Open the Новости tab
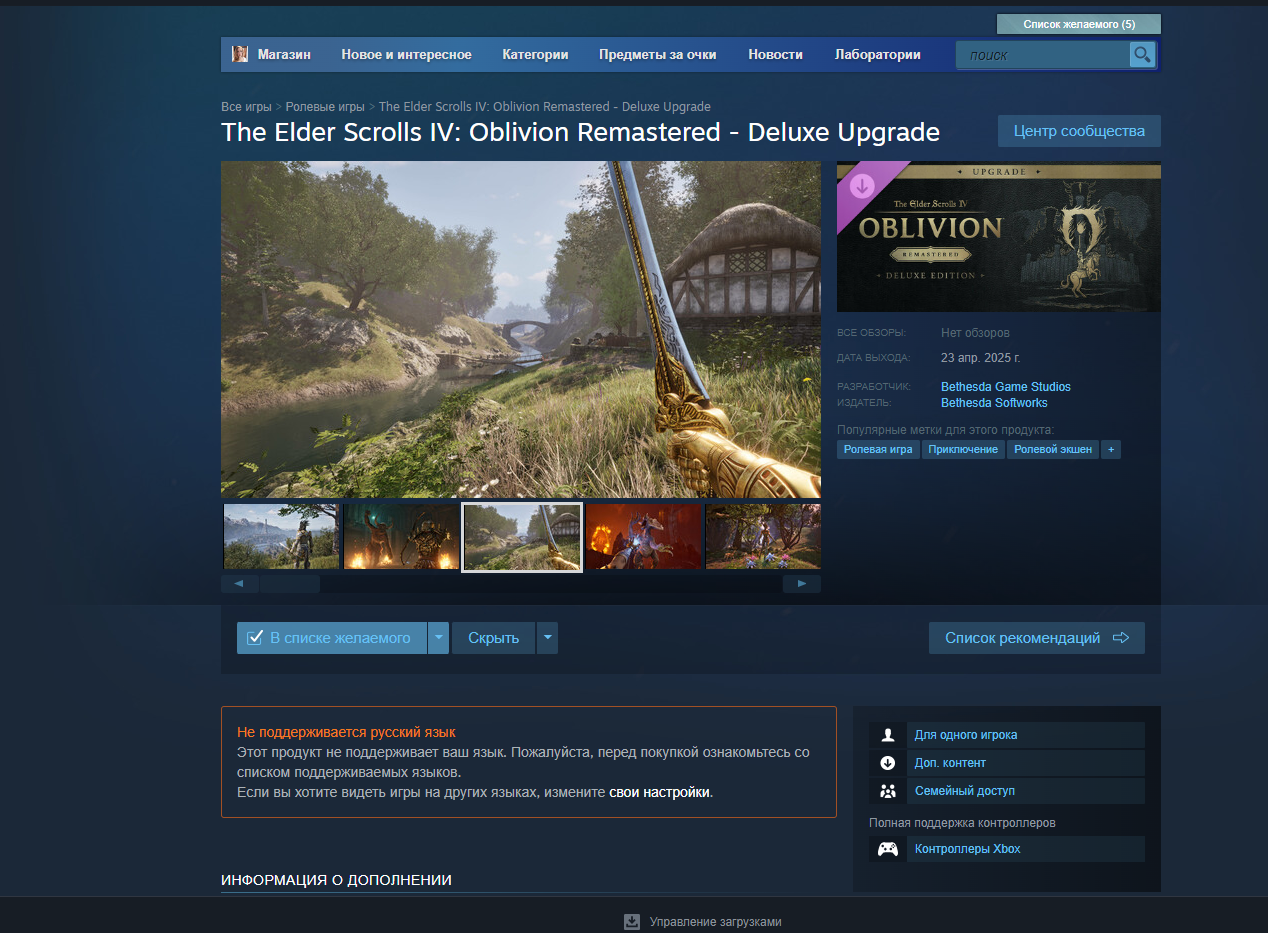The width and height of the screenshot is (1268, 933). pyautogui.click(x=775, y=55)
